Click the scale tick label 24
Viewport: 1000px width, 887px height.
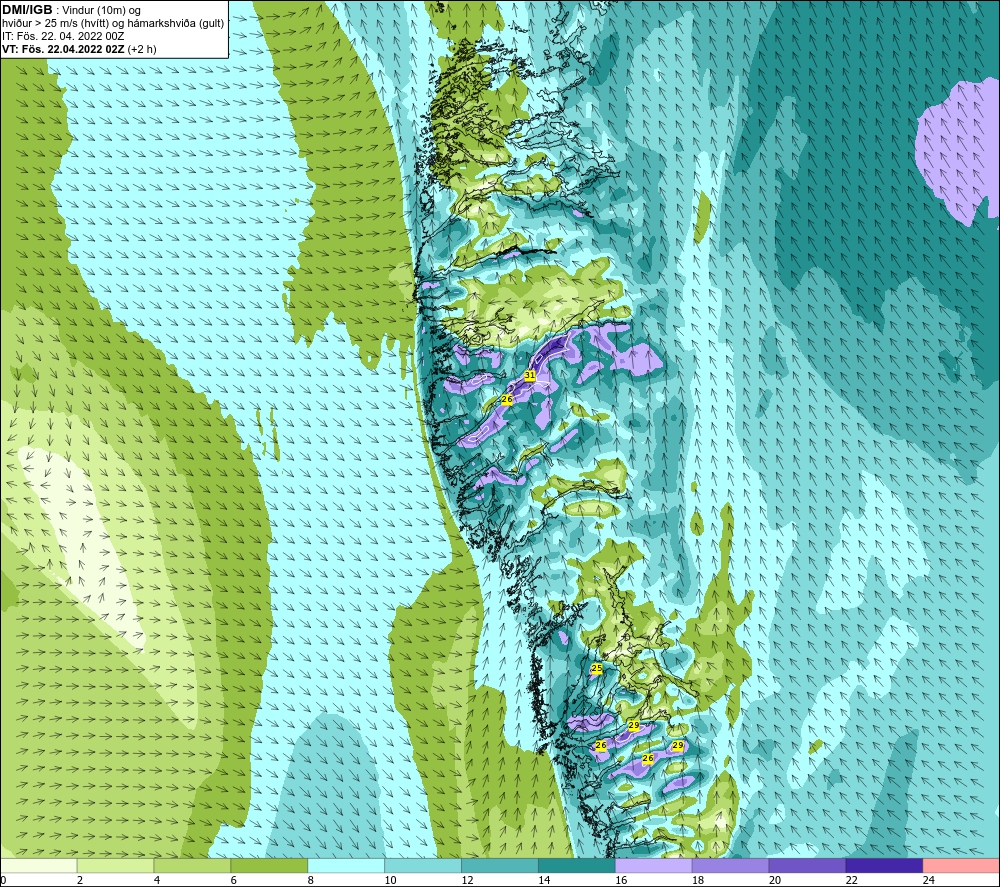[x=929, y=880]
